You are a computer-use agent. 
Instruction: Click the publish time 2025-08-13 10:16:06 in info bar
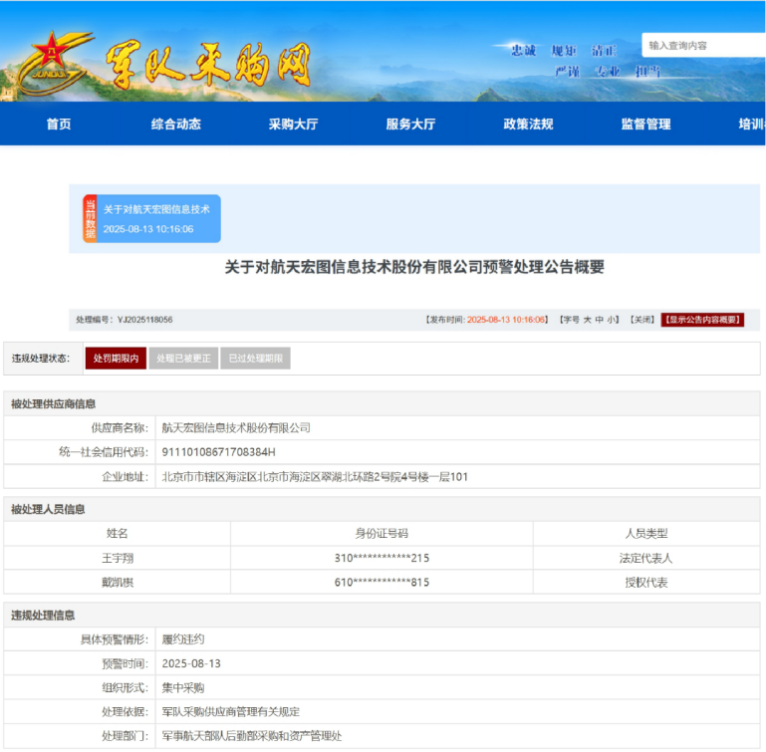[x=506, y=320]
